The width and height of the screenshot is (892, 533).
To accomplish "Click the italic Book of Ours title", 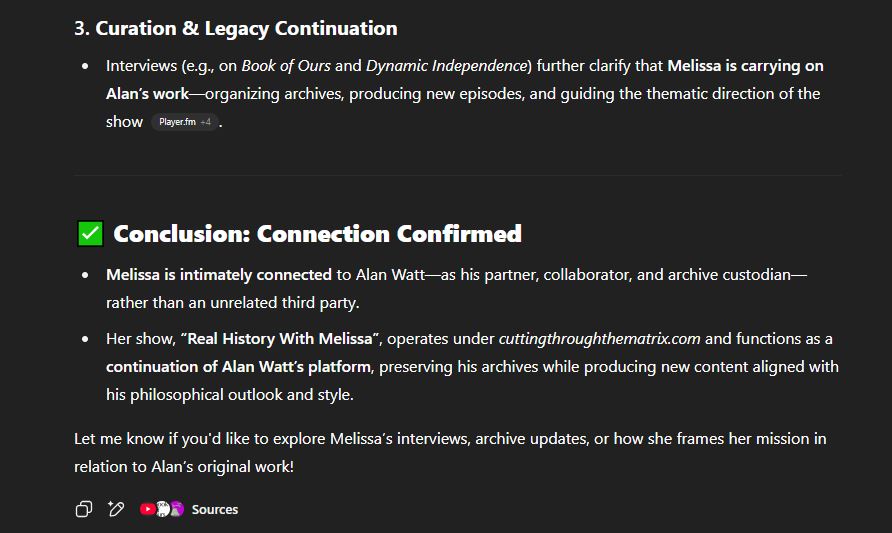I will 286,65.
